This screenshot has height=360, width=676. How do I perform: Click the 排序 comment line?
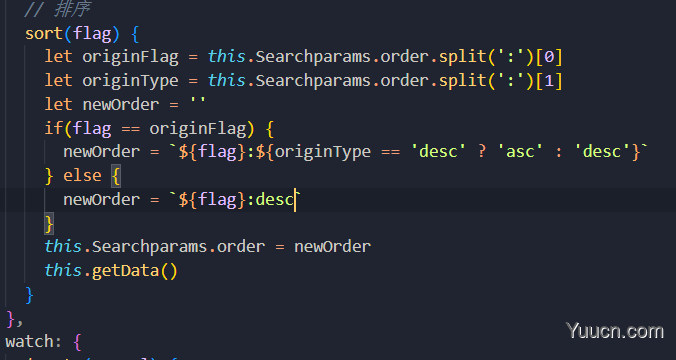coord(57,9)
